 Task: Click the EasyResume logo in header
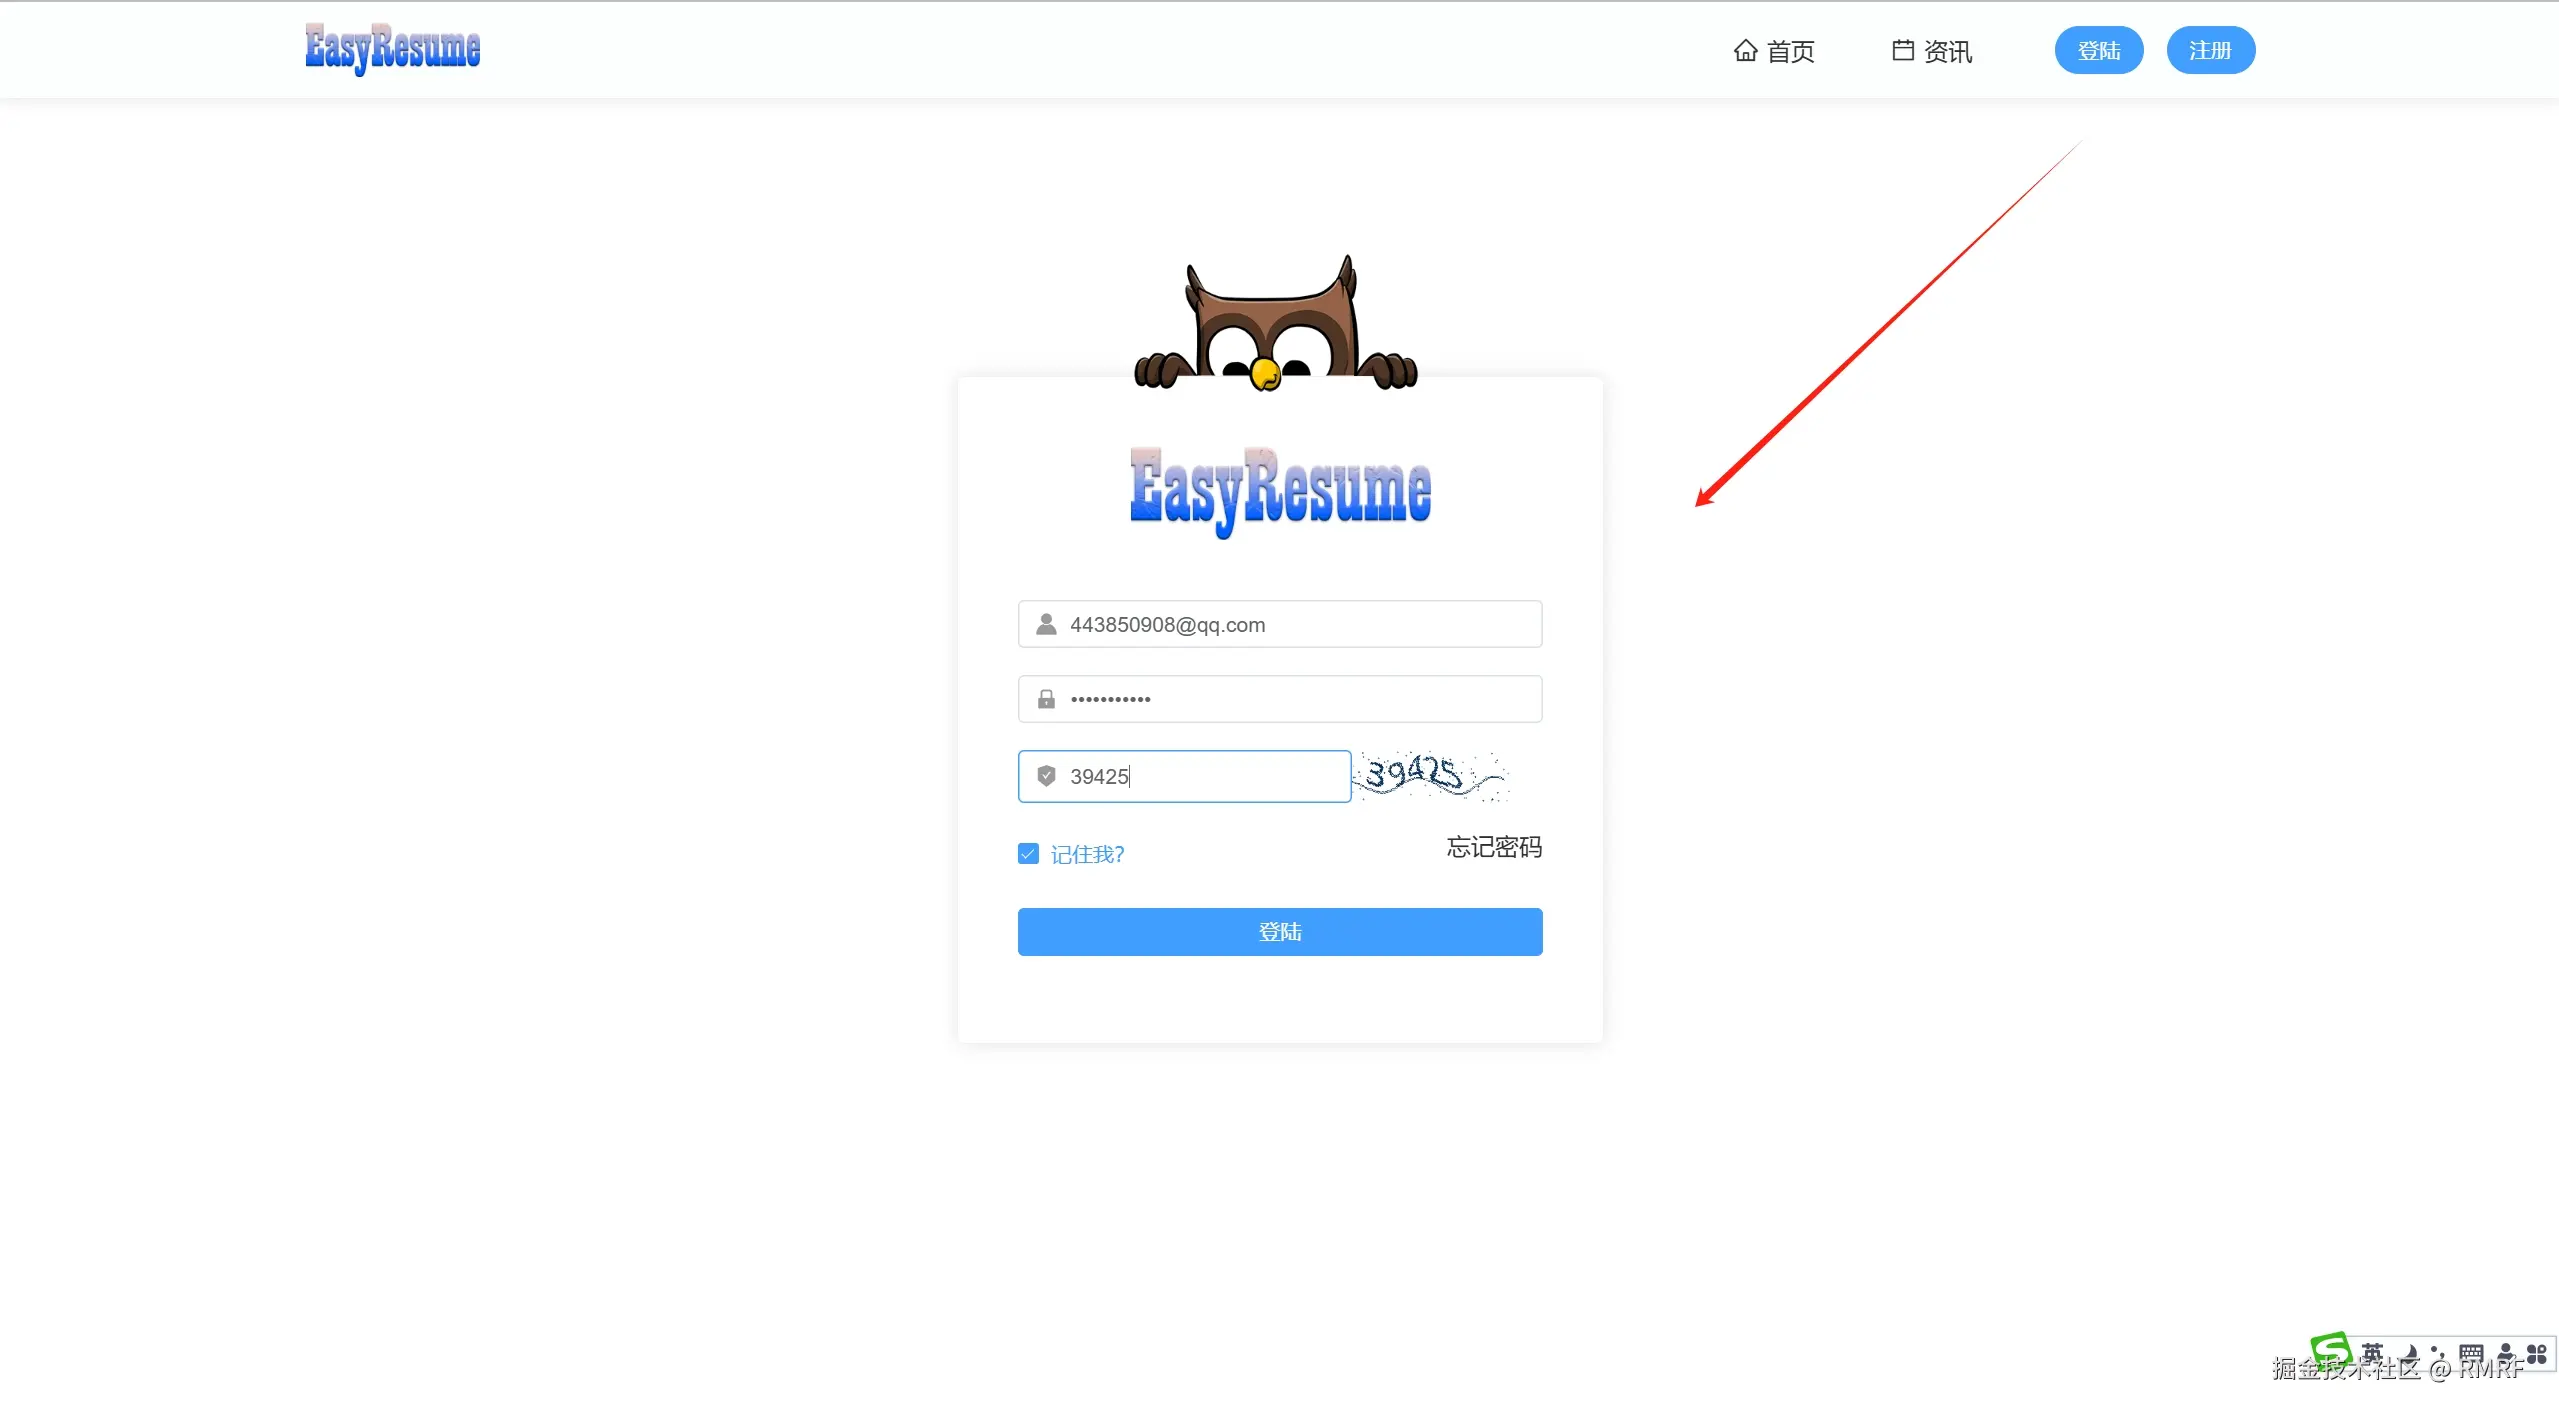(392, 48)
